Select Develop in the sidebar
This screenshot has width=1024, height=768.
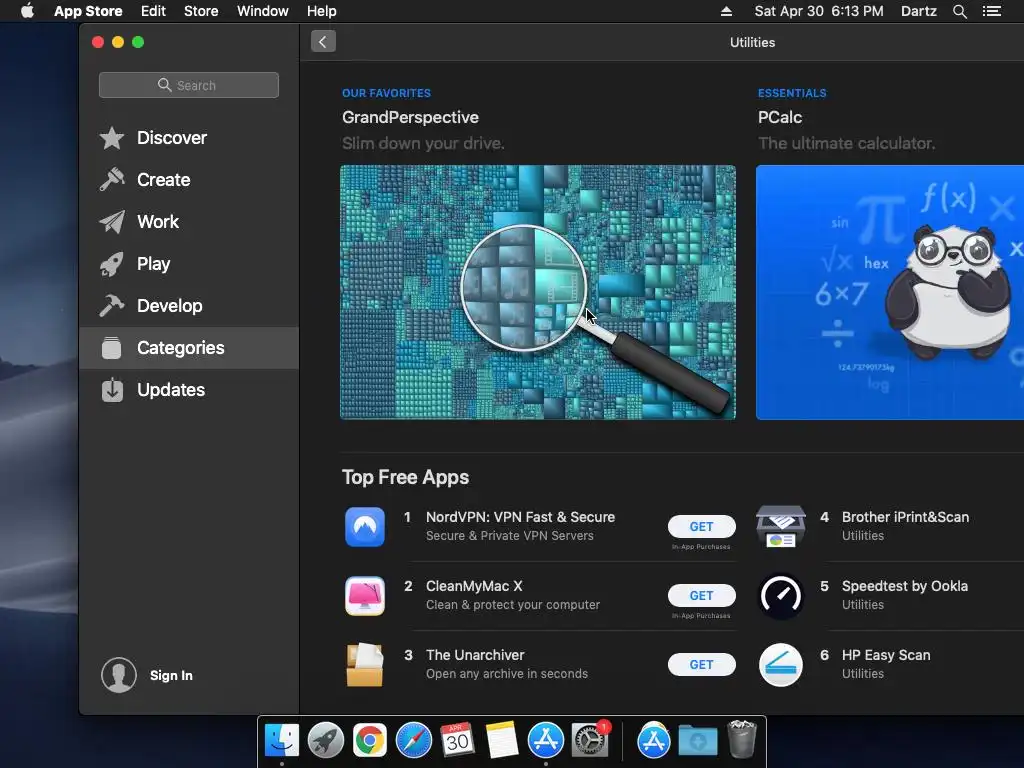coord(189,306)
